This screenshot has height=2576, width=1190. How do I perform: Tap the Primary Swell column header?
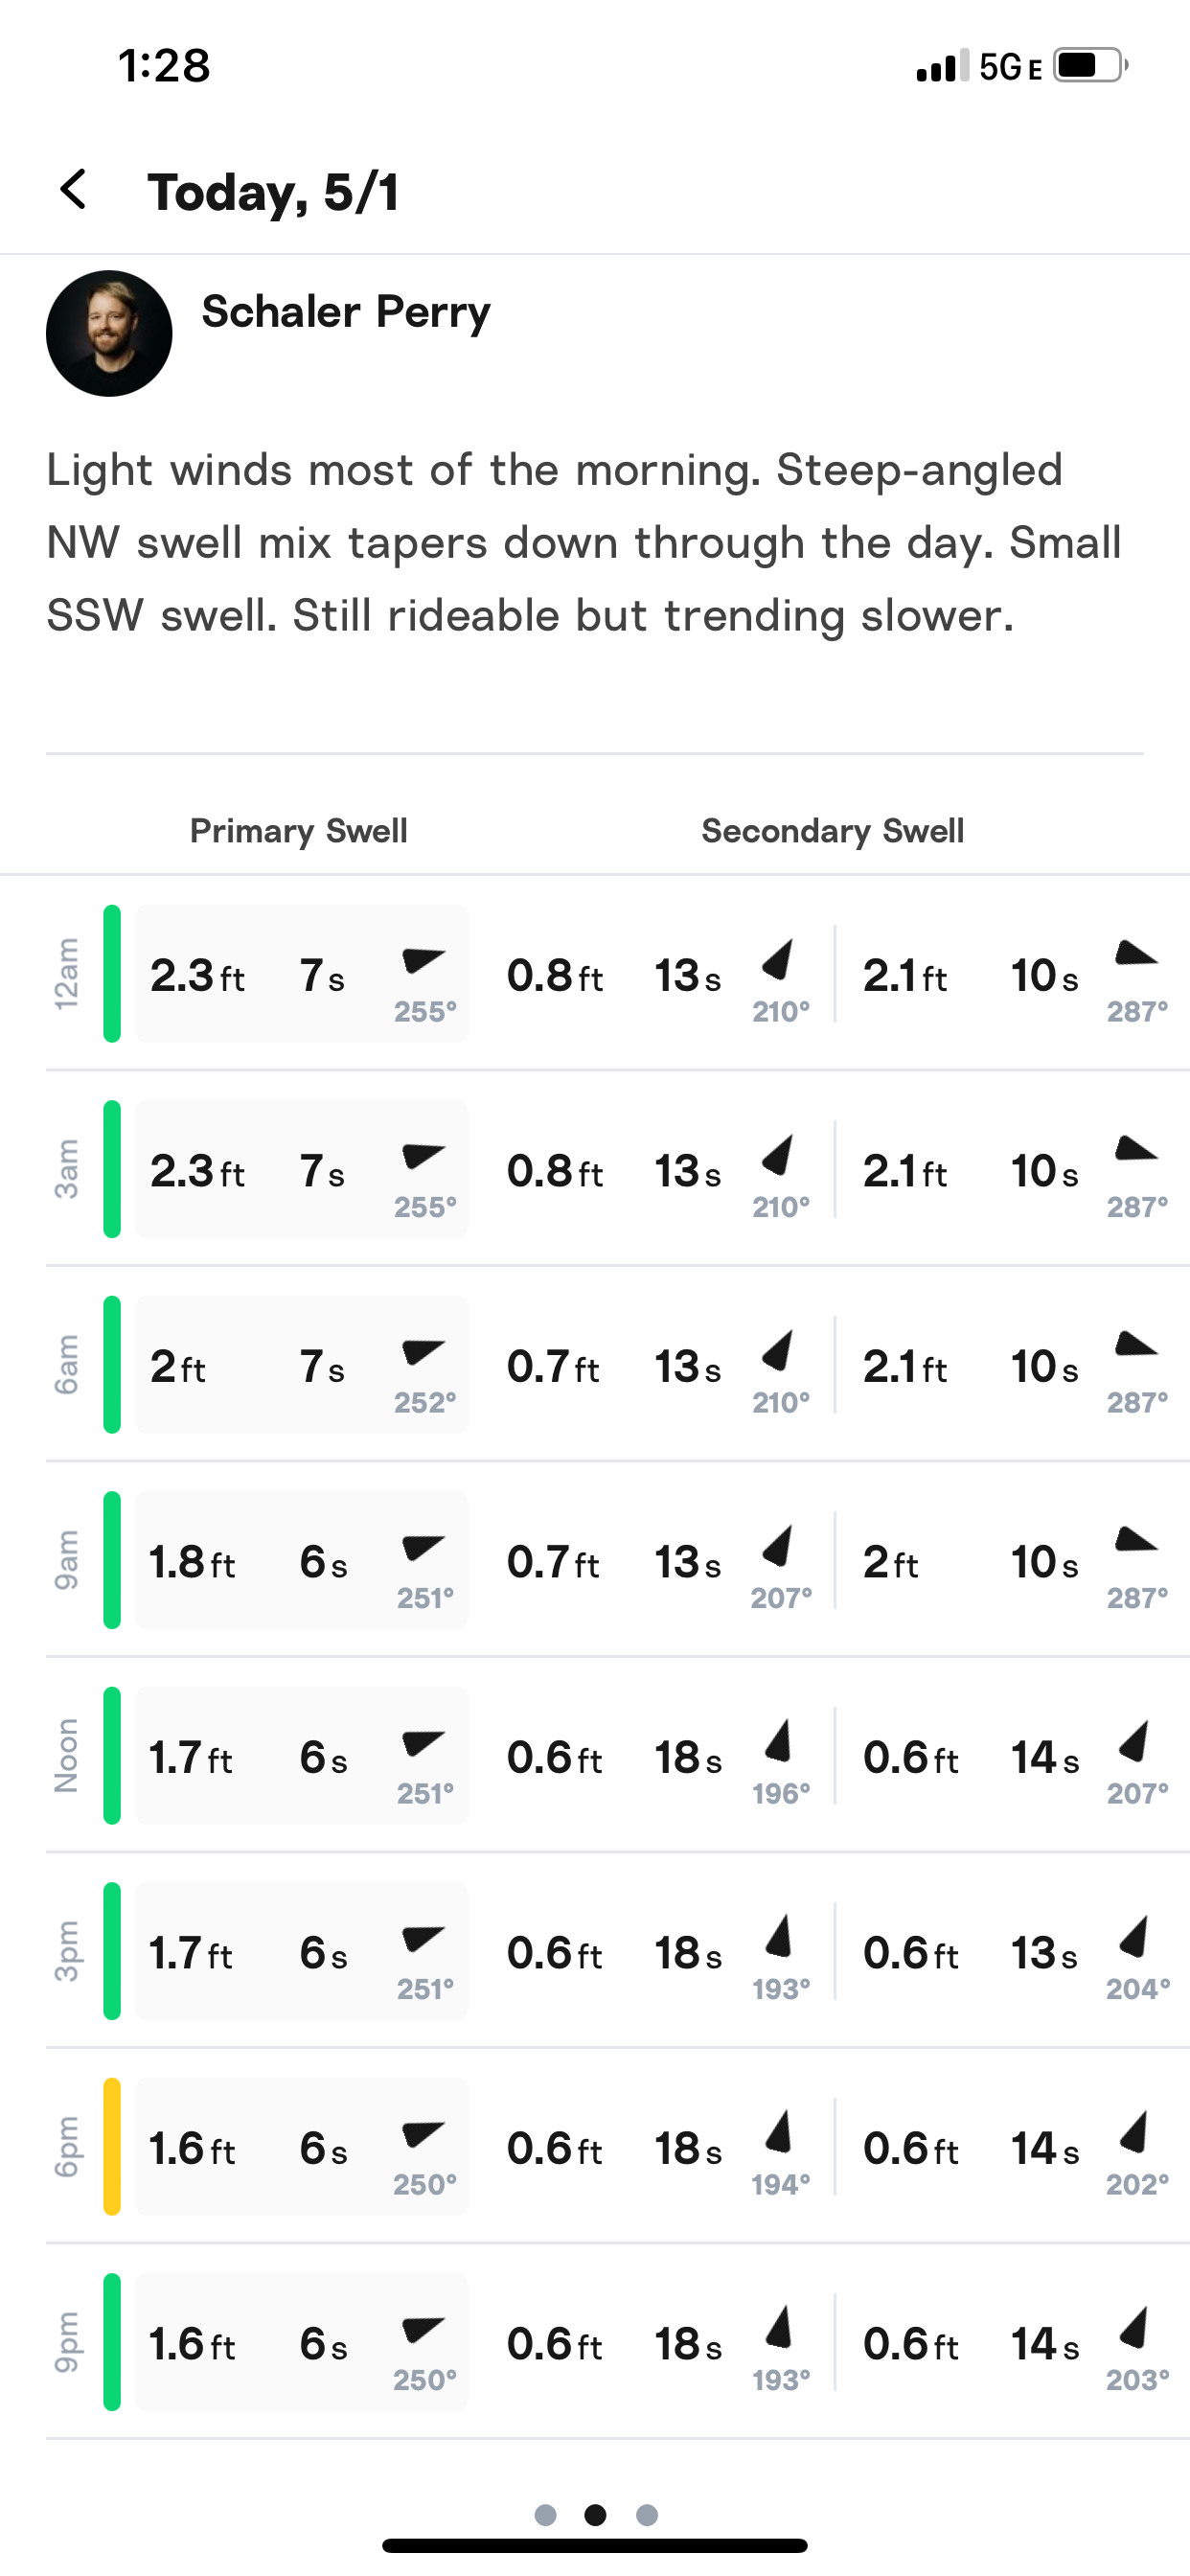coord(298,831)
